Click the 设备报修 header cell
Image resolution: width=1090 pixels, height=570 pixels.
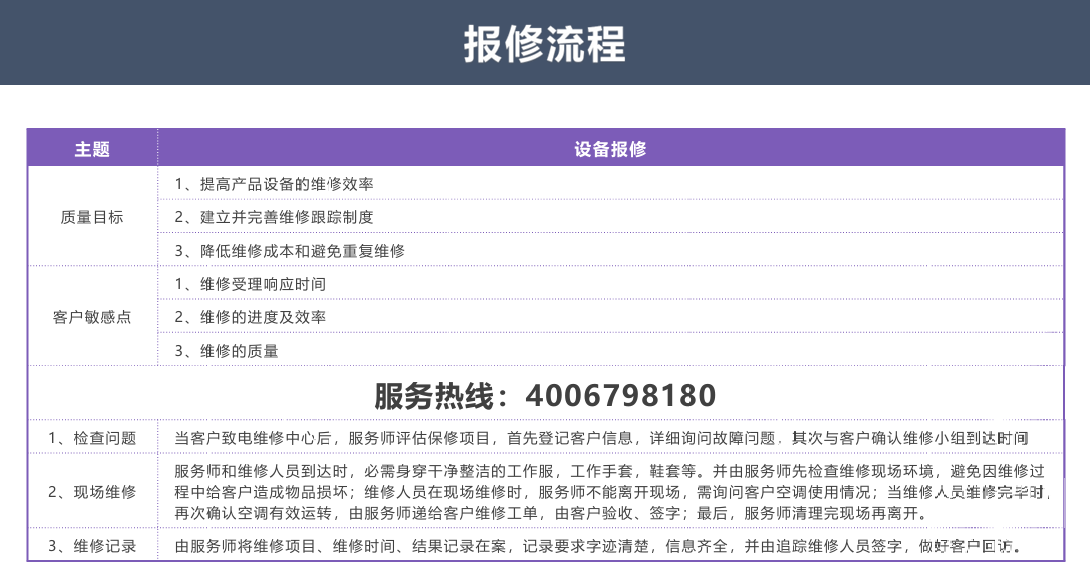coord(610,149)
